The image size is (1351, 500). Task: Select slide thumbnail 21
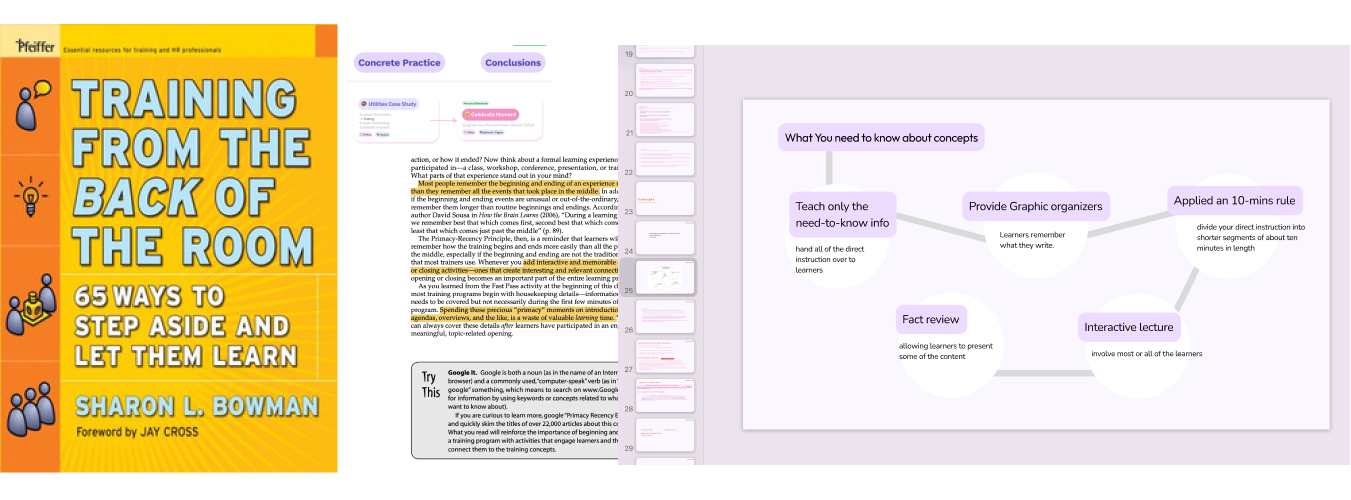(x=667, y=119)
